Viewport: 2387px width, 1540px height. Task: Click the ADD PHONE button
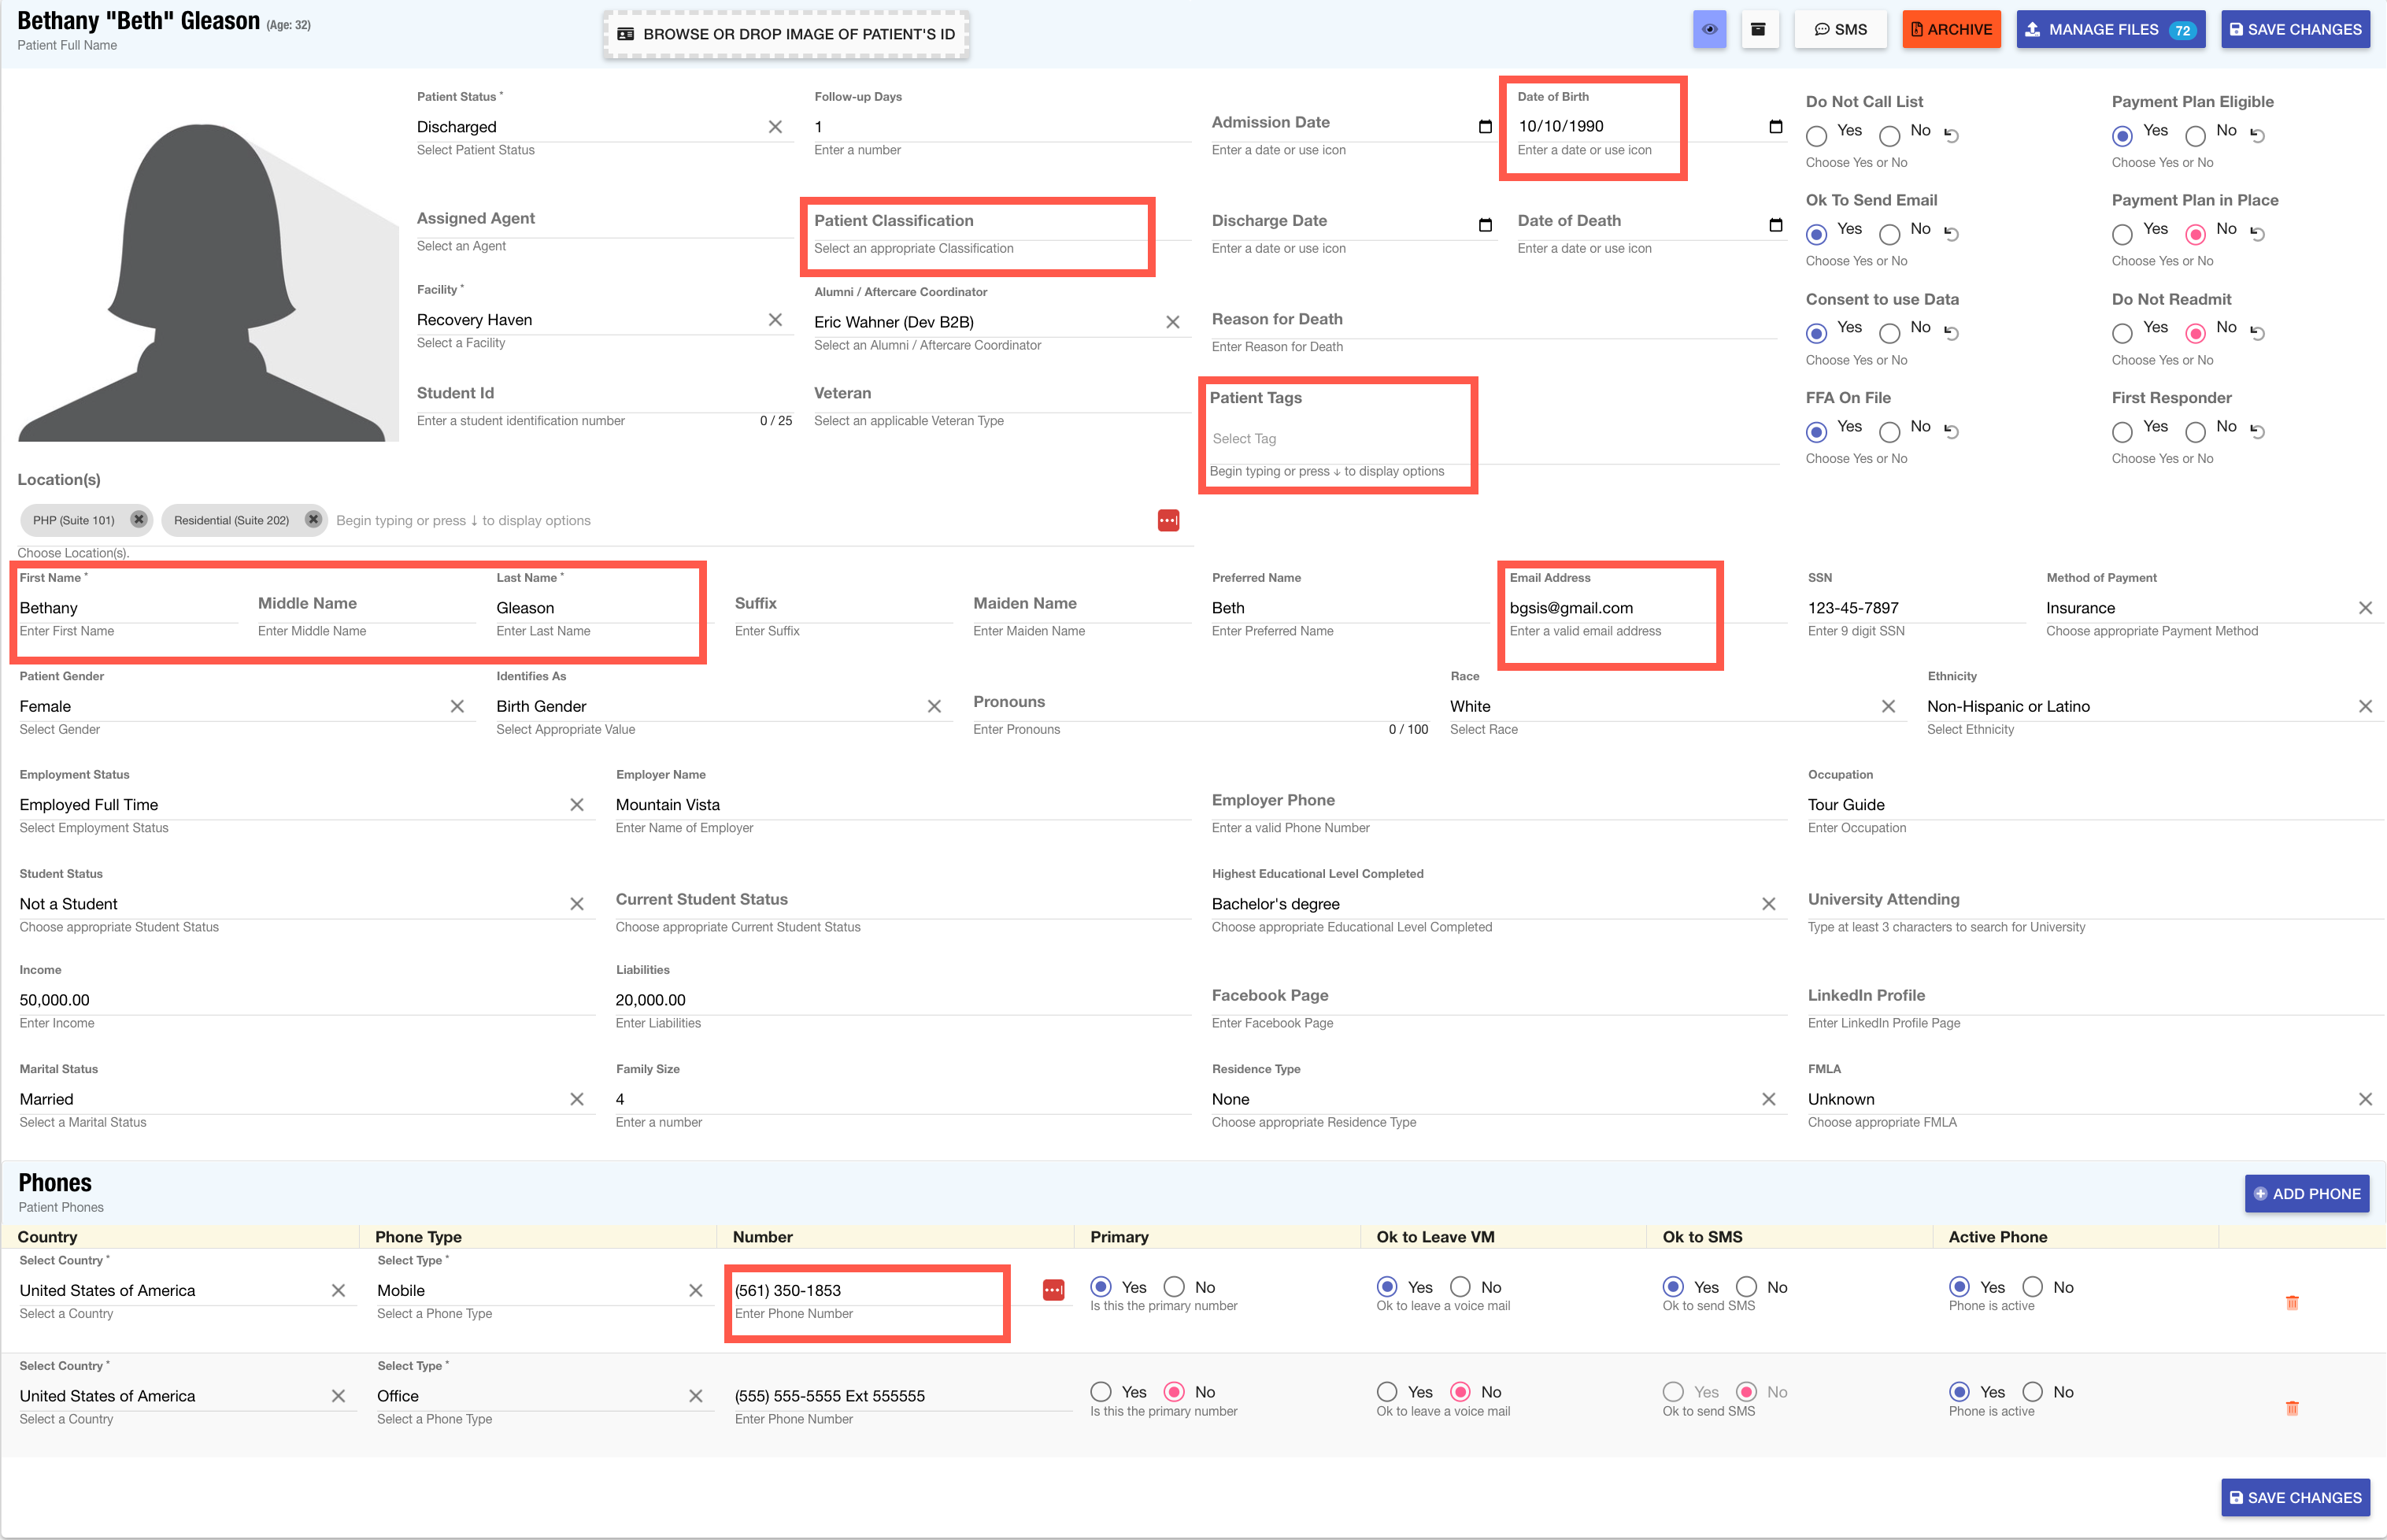pyautogui.click(x=2307, y=1193)
